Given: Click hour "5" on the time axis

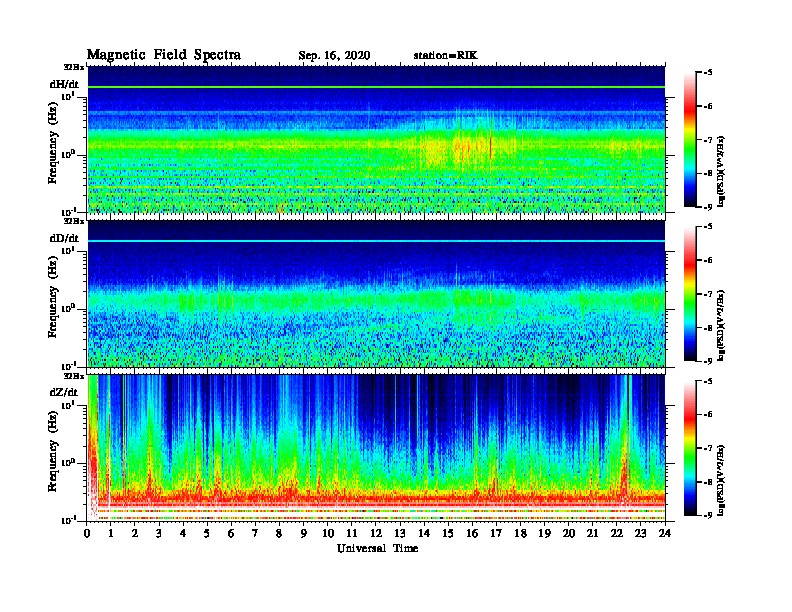Looking at the screenshot, I should [x=207, y=533].
